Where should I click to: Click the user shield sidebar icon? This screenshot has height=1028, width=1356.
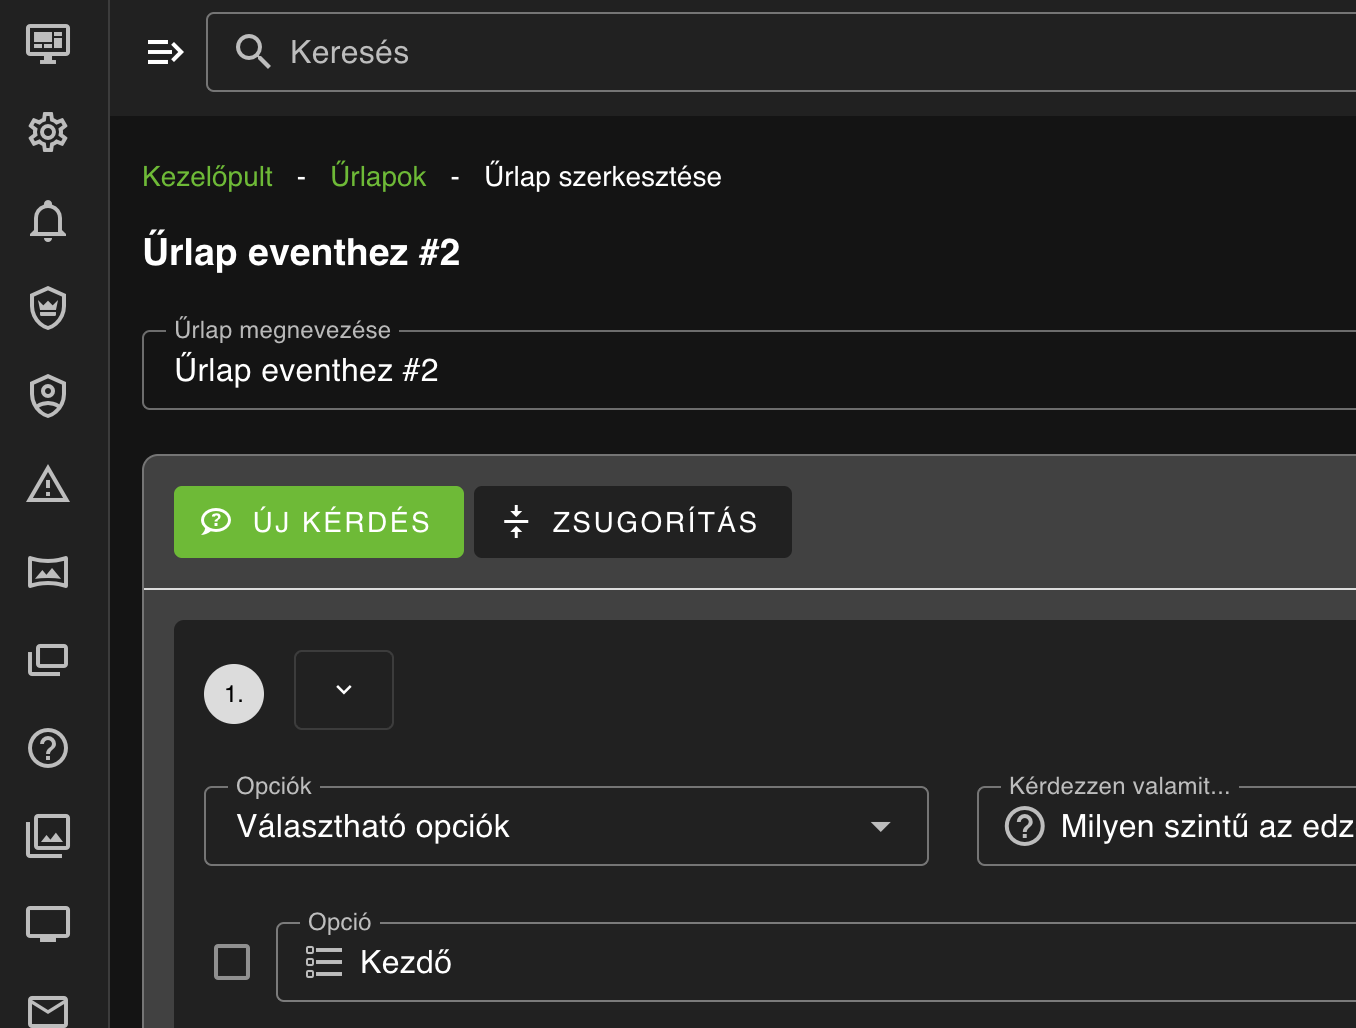click(48, 396)
